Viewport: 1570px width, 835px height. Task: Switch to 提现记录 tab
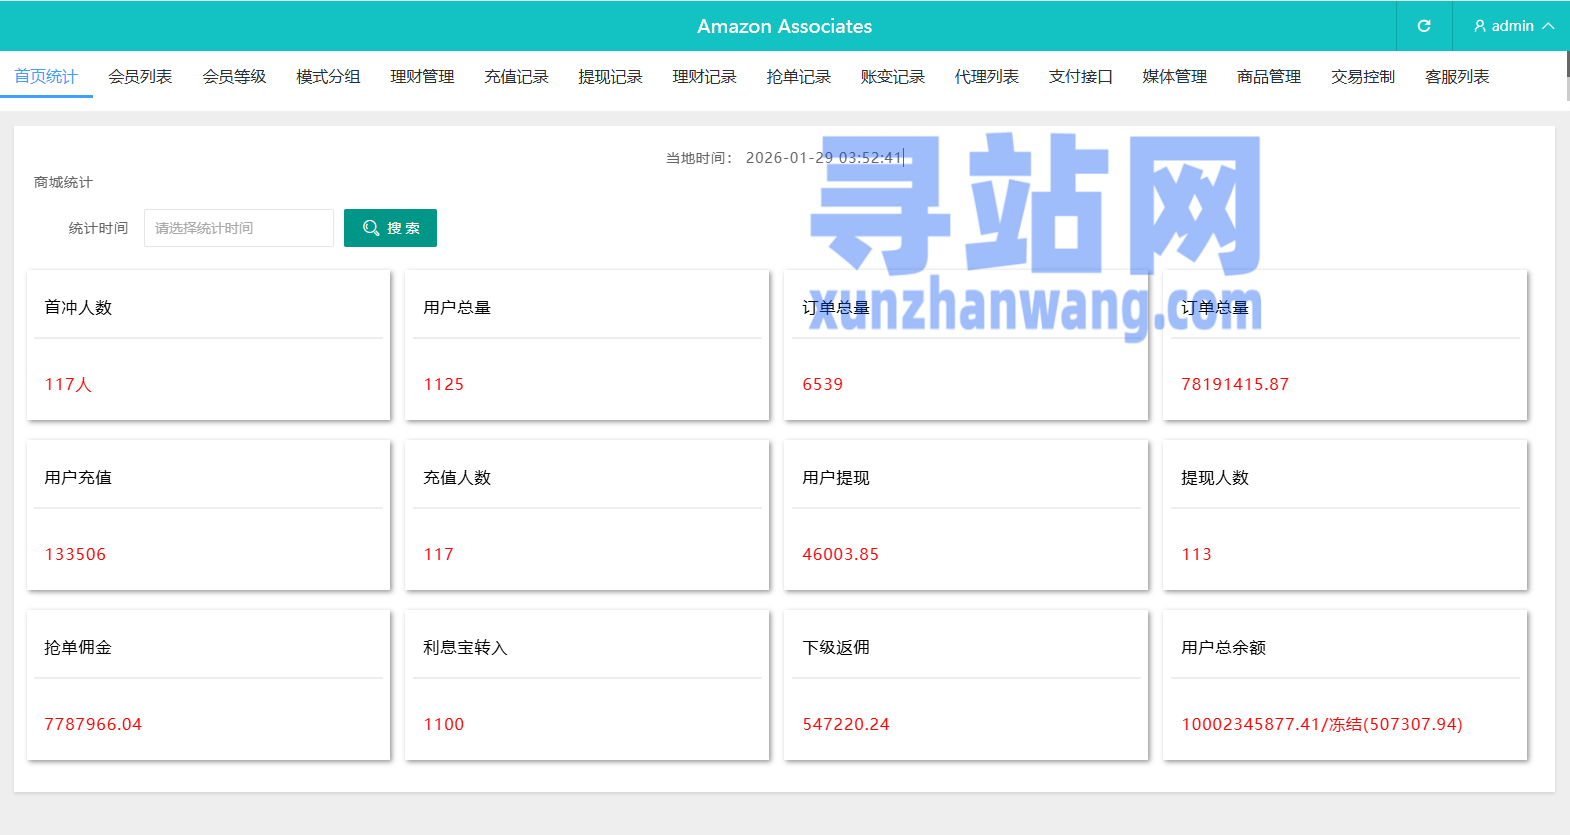tap(610, 77)
